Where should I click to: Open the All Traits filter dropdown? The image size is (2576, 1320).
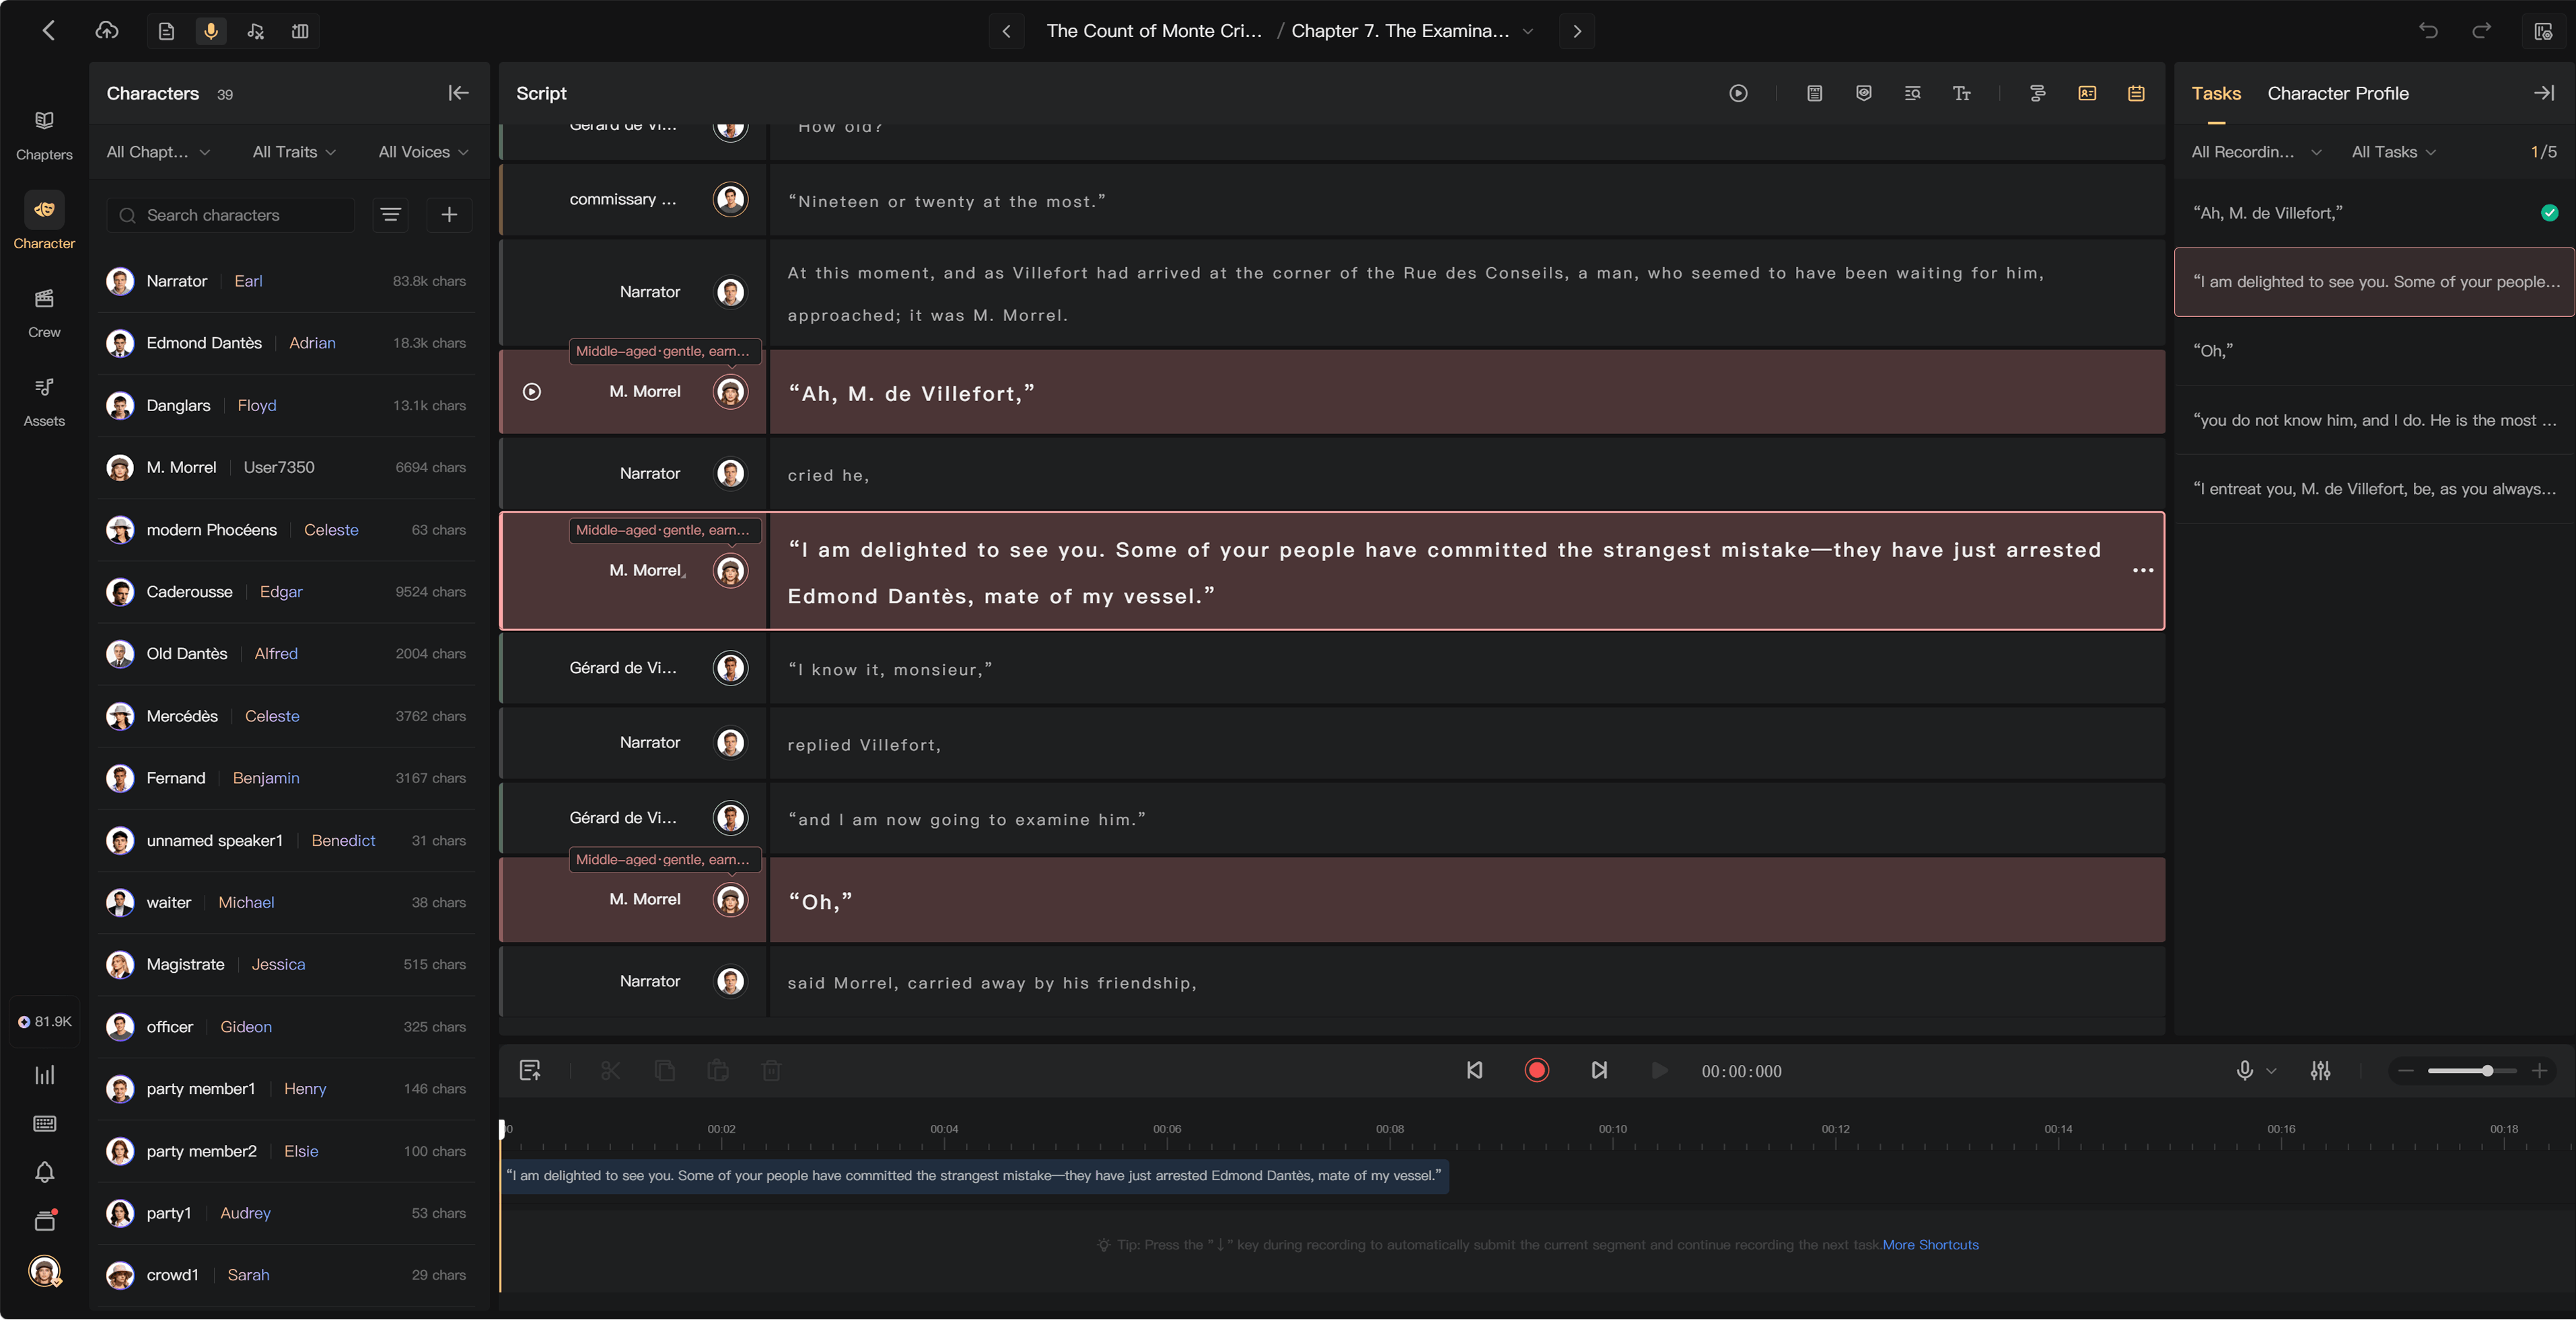[294, 152]
